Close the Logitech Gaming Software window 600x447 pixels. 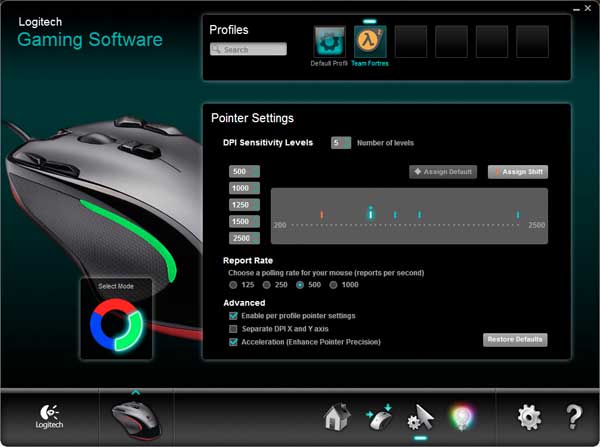(x=588, y=8)
